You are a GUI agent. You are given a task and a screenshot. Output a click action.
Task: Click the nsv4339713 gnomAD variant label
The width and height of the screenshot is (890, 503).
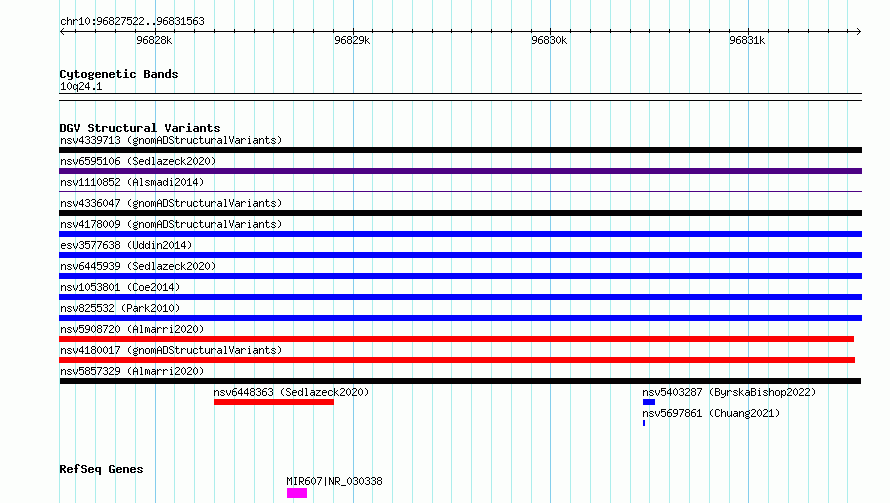point(171,140)
